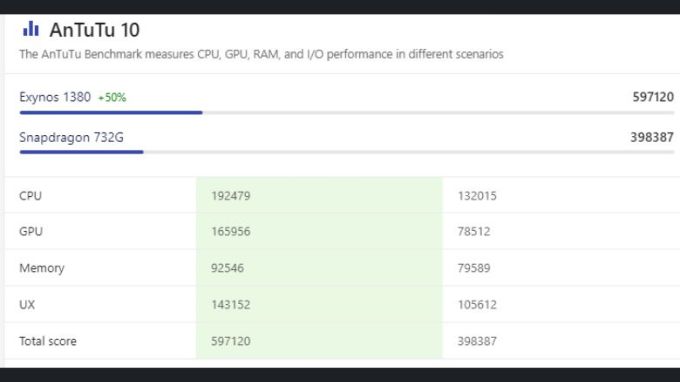
Task: Click the Exynos GPU value 165956
Action: coord(231,232)
